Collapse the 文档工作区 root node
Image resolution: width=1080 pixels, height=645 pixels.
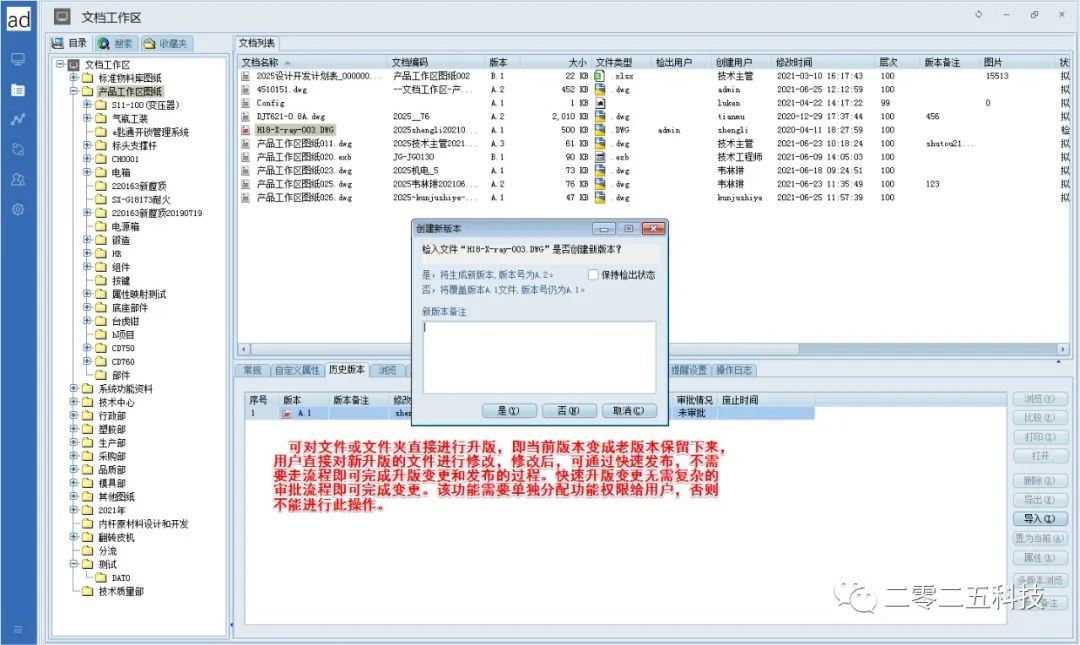61,64
